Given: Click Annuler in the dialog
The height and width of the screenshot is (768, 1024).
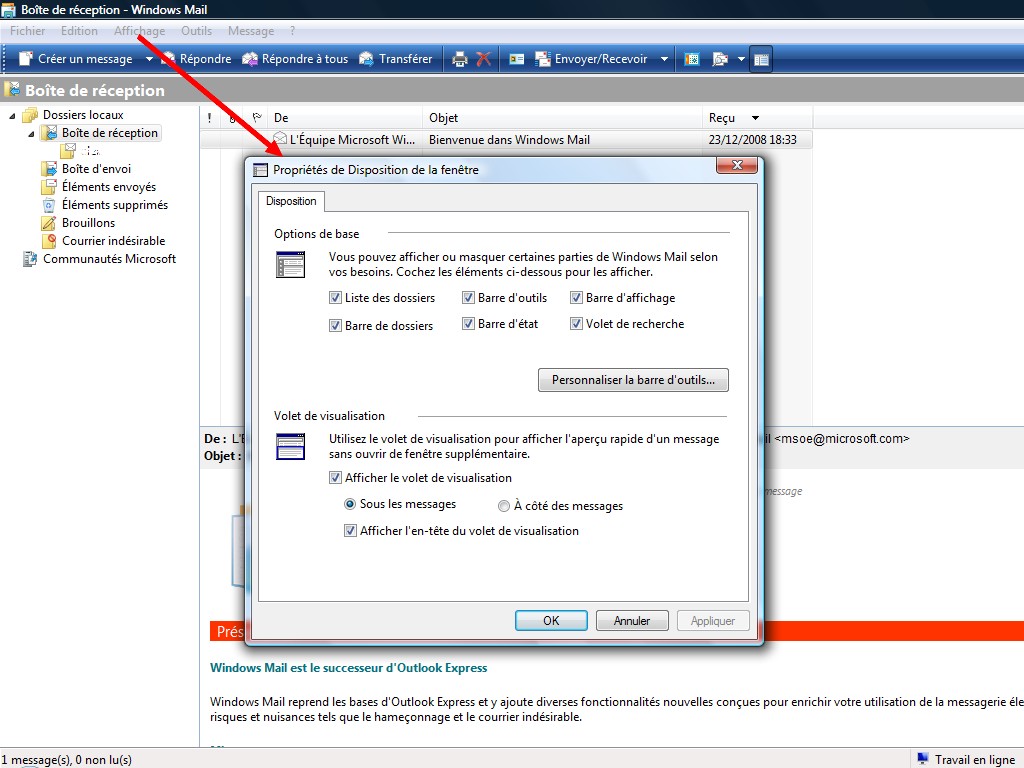Looking at the screenshot, I should pos(631,621).
